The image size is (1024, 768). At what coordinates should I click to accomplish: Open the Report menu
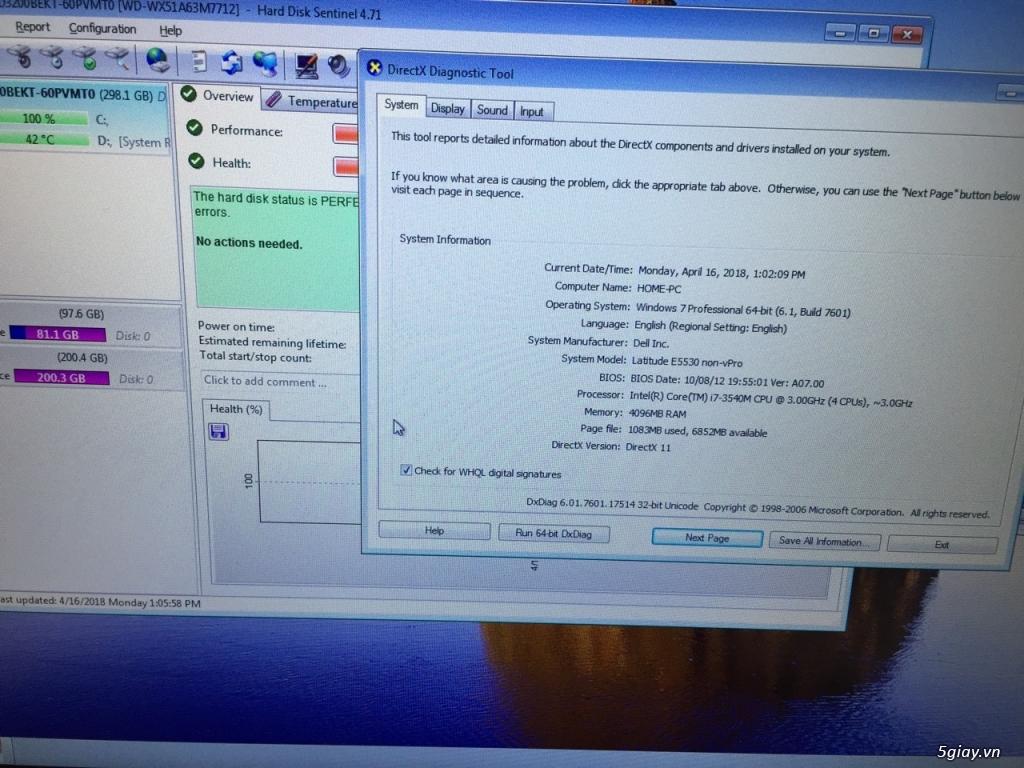click(x=32, y=27)
